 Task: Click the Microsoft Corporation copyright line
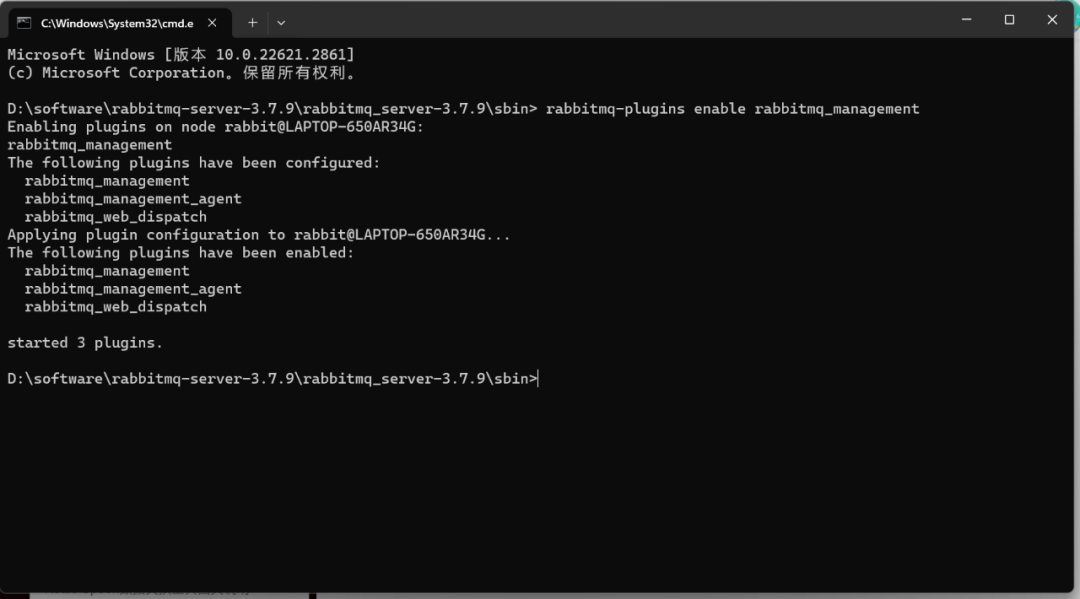(180, 72)
